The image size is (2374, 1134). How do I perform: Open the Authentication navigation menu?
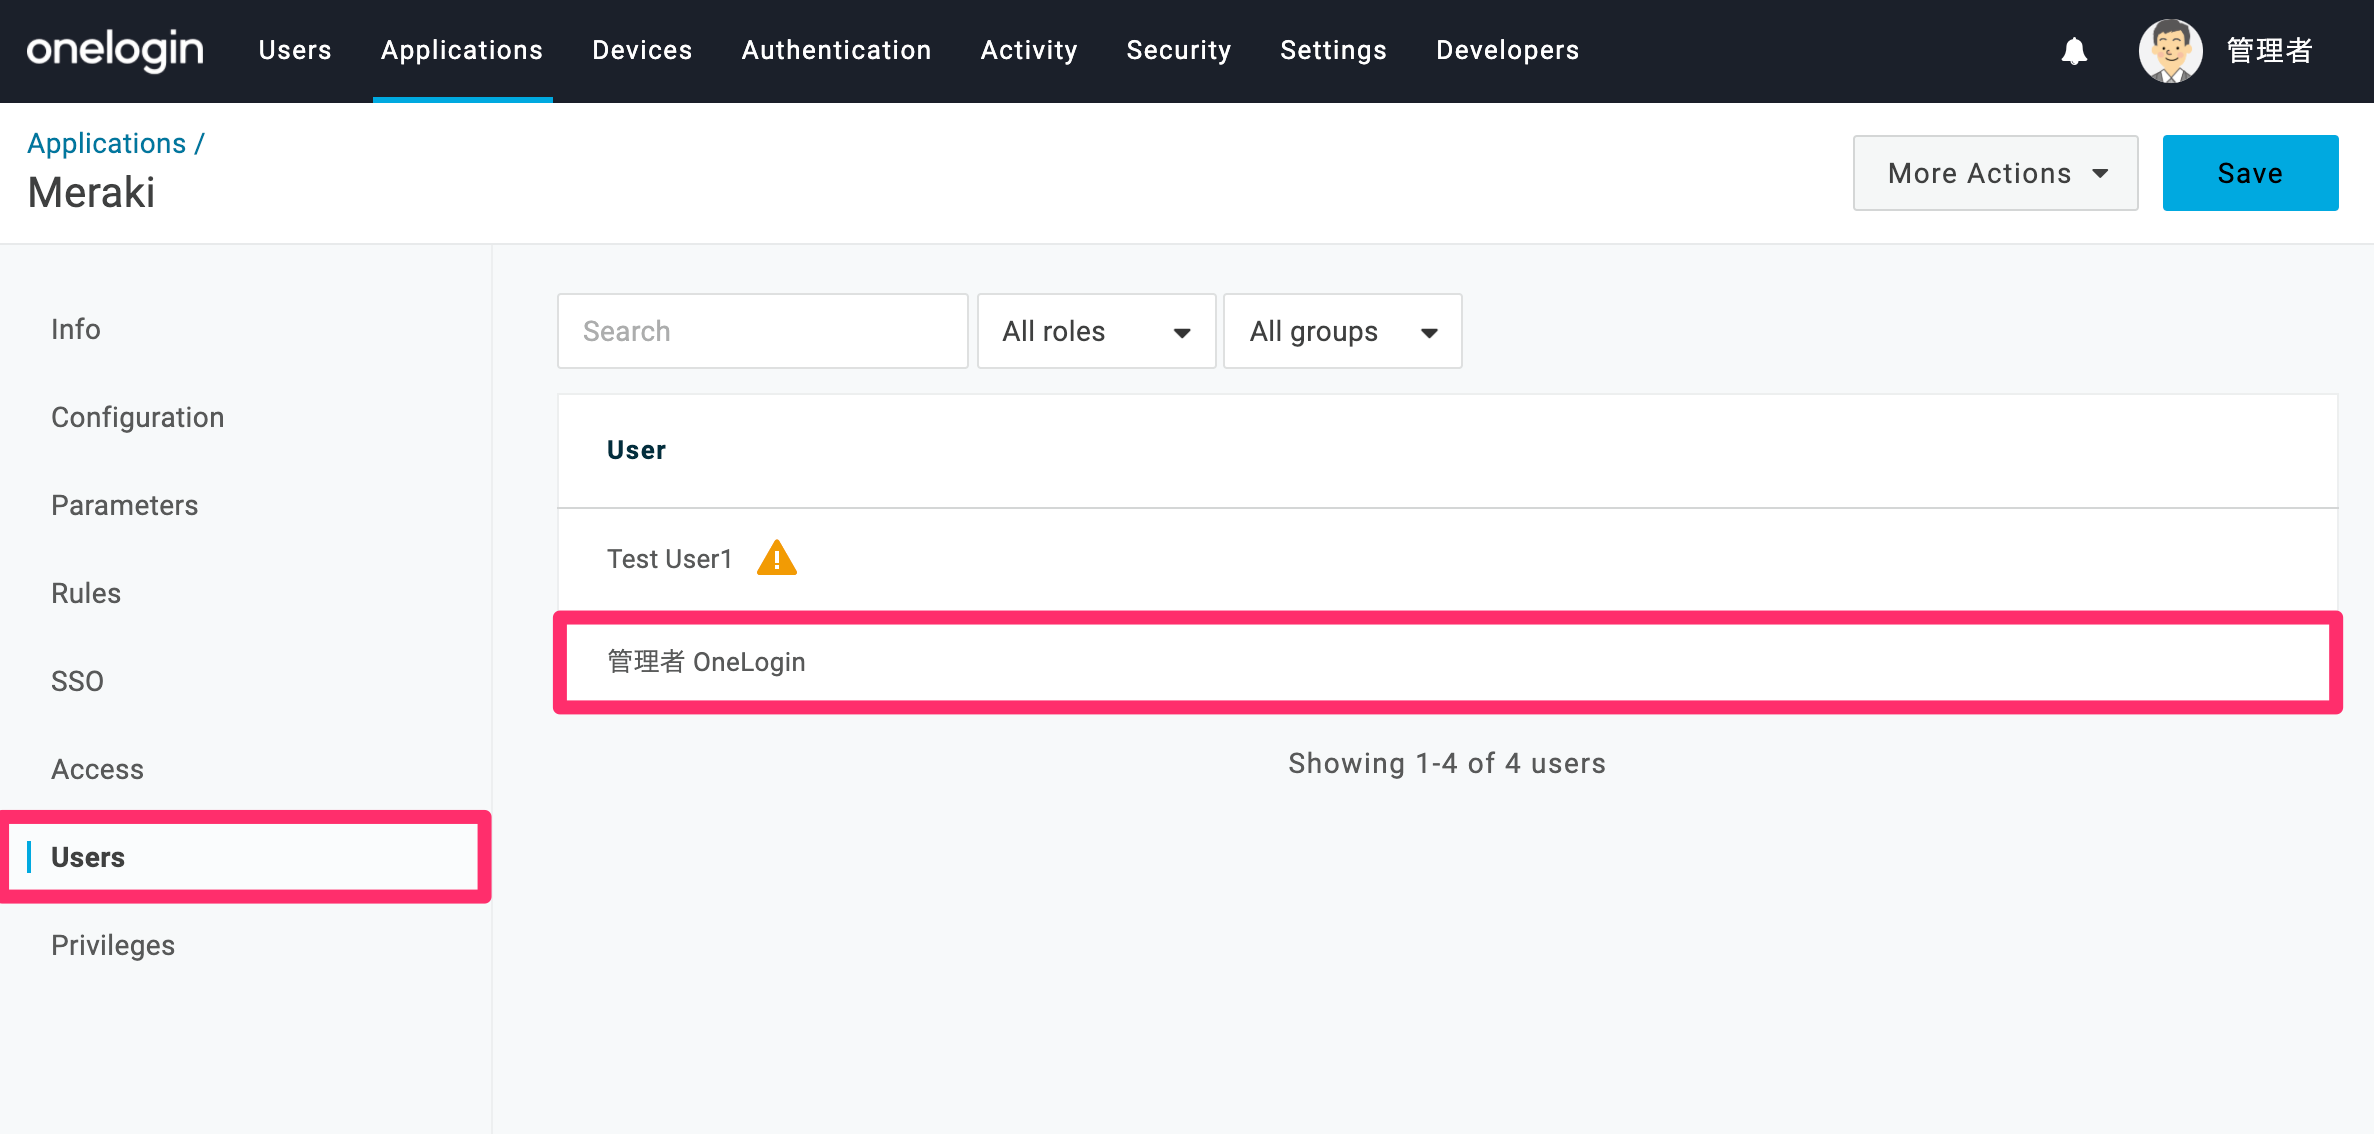tap(837, 50)
